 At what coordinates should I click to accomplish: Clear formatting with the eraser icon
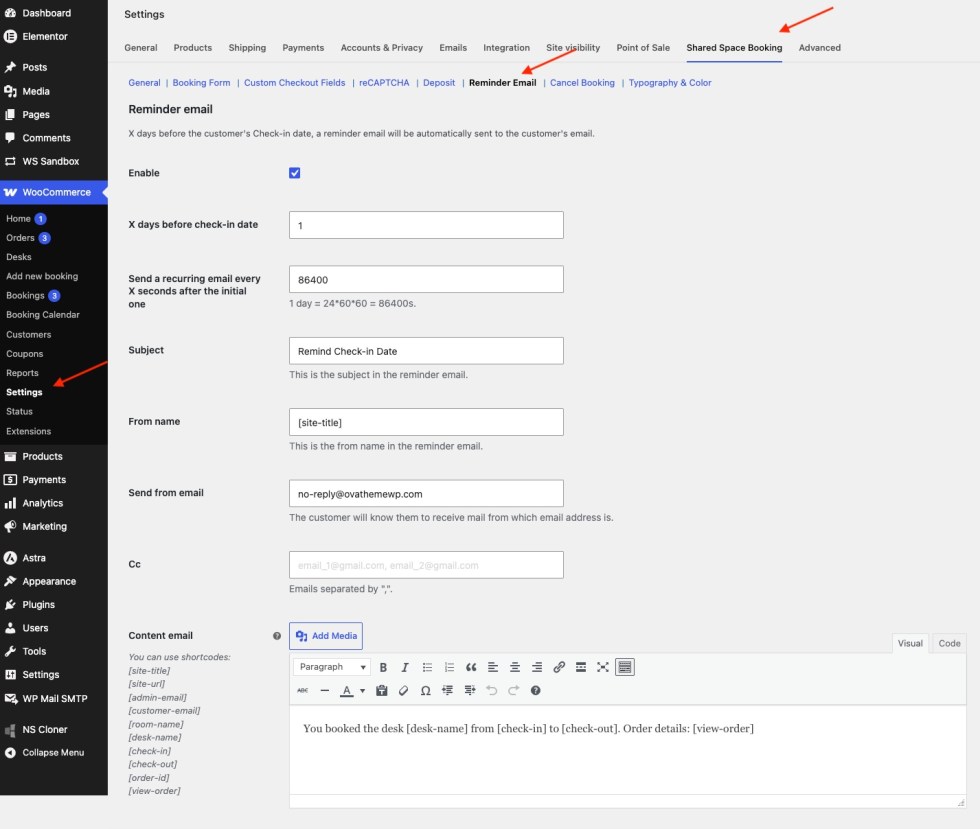point(403,690)
